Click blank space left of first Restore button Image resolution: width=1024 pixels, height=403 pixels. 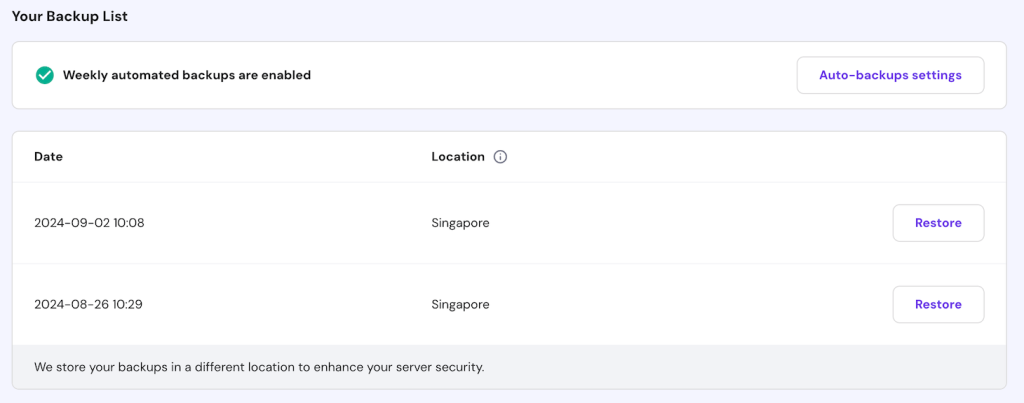pyautogui.click(x=700, y=223)
